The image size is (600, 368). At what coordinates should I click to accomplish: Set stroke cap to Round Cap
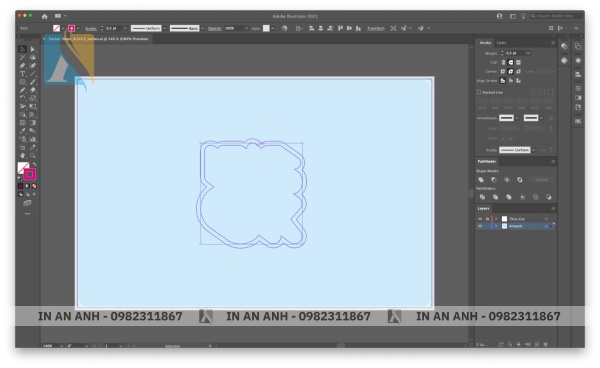pos(510,62)
